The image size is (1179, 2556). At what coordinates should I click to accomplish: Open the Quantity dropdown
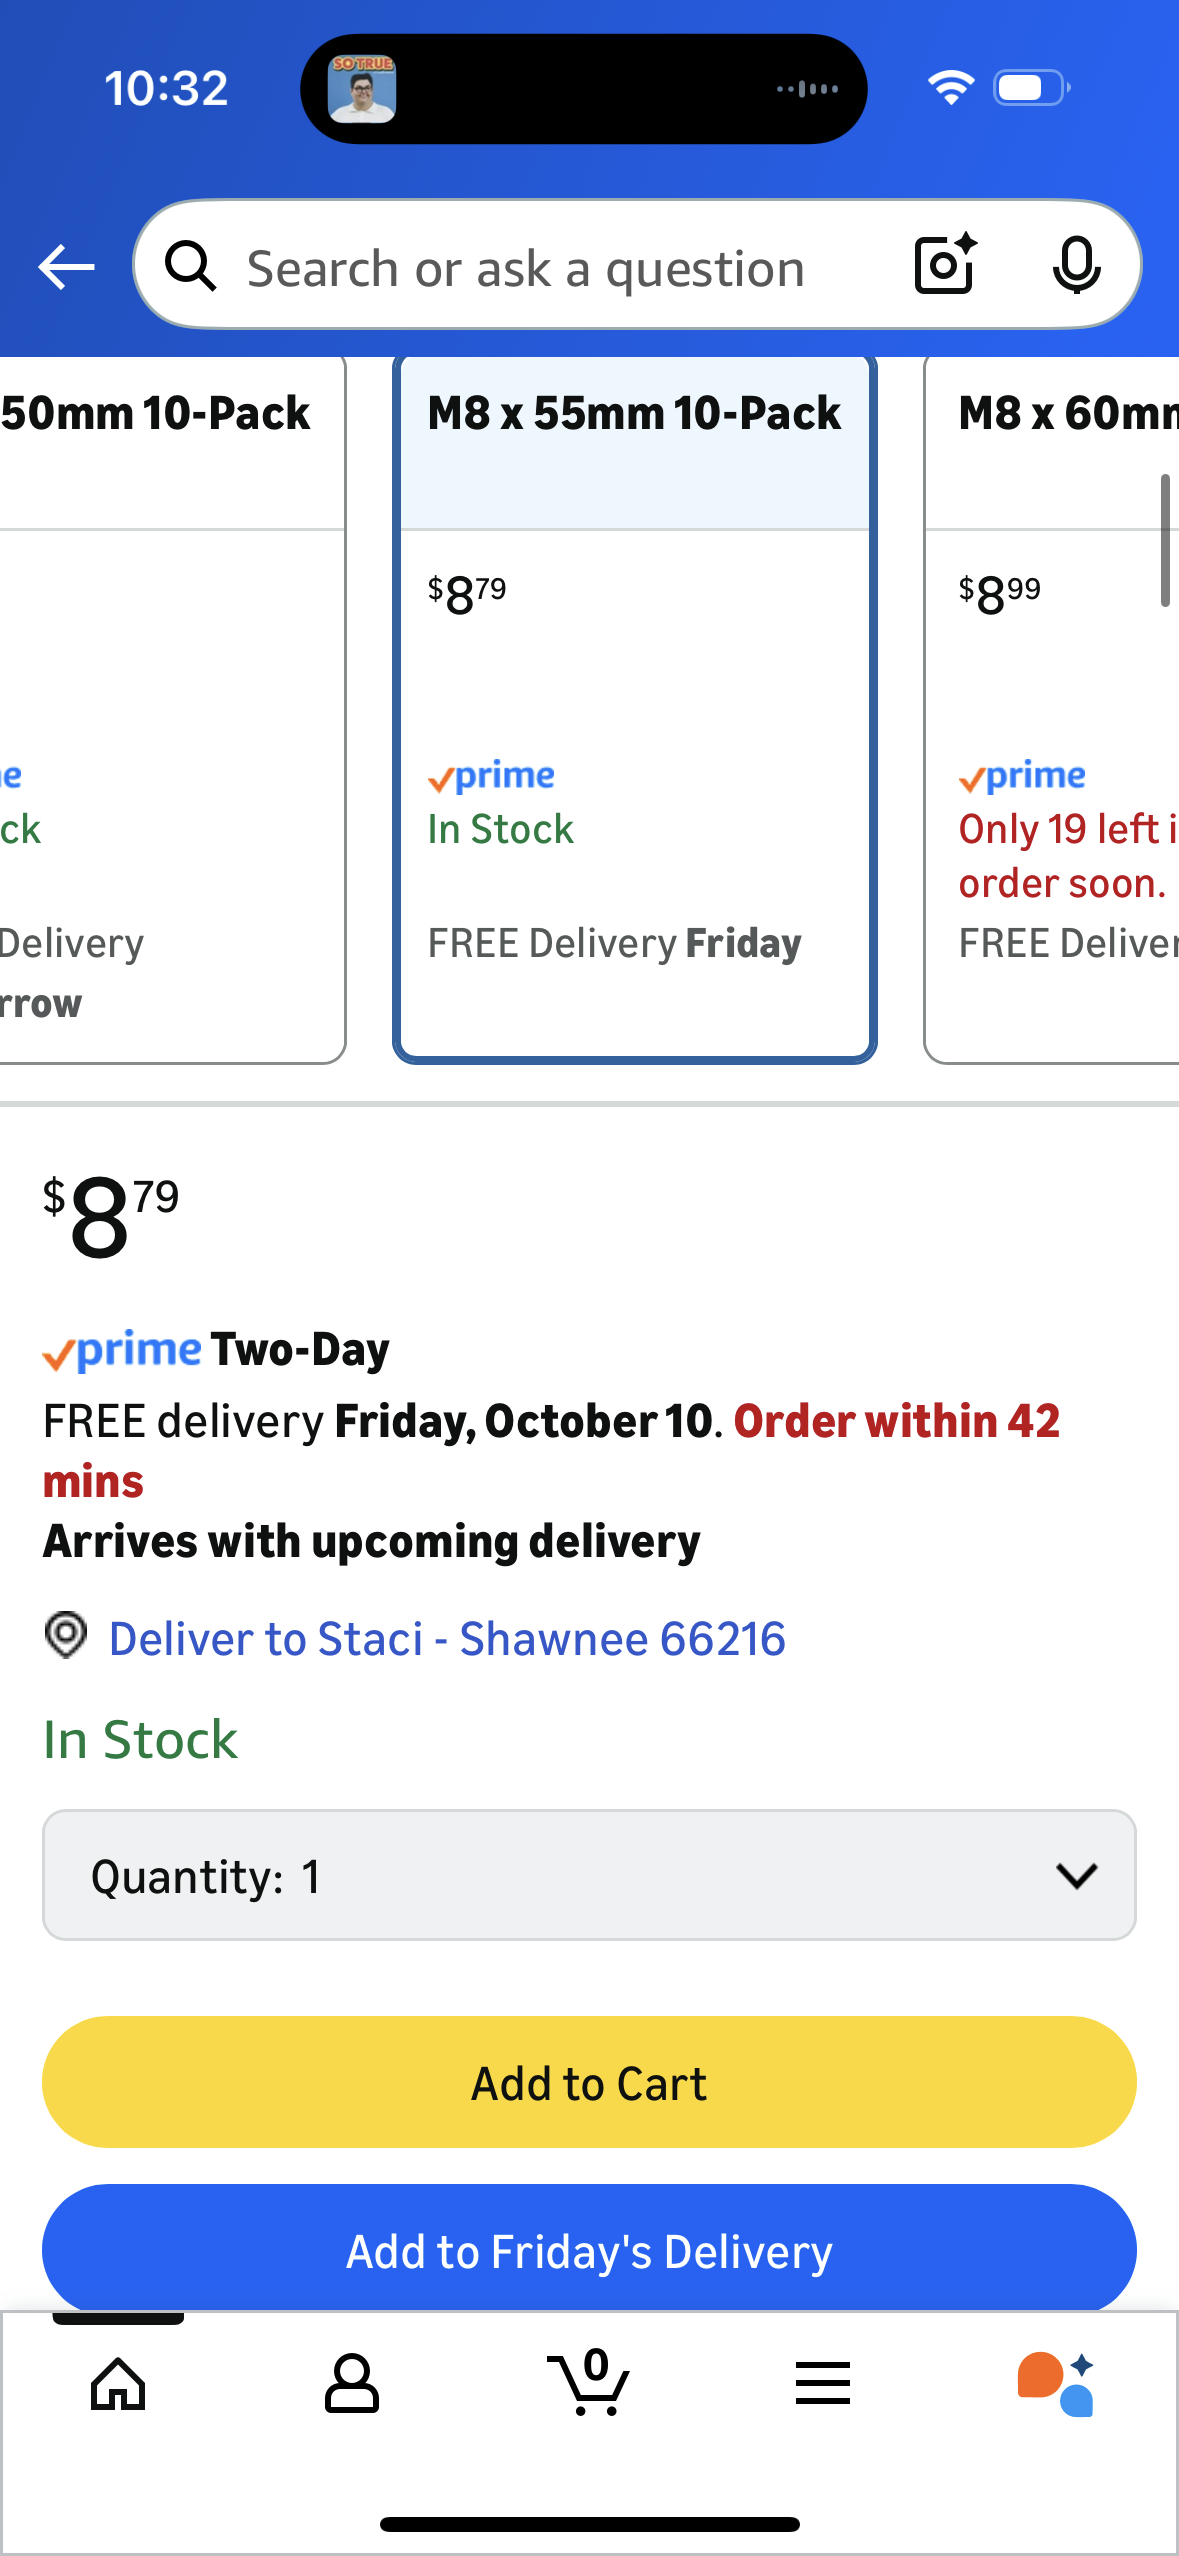(x=588, y=1875)
